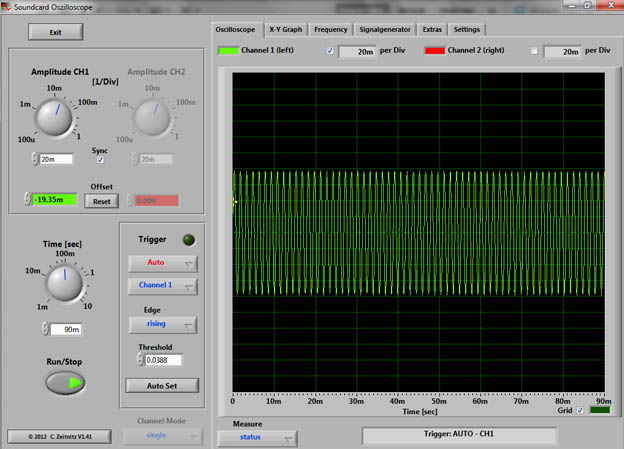Click the CH1 offset value field

(54, 199)
